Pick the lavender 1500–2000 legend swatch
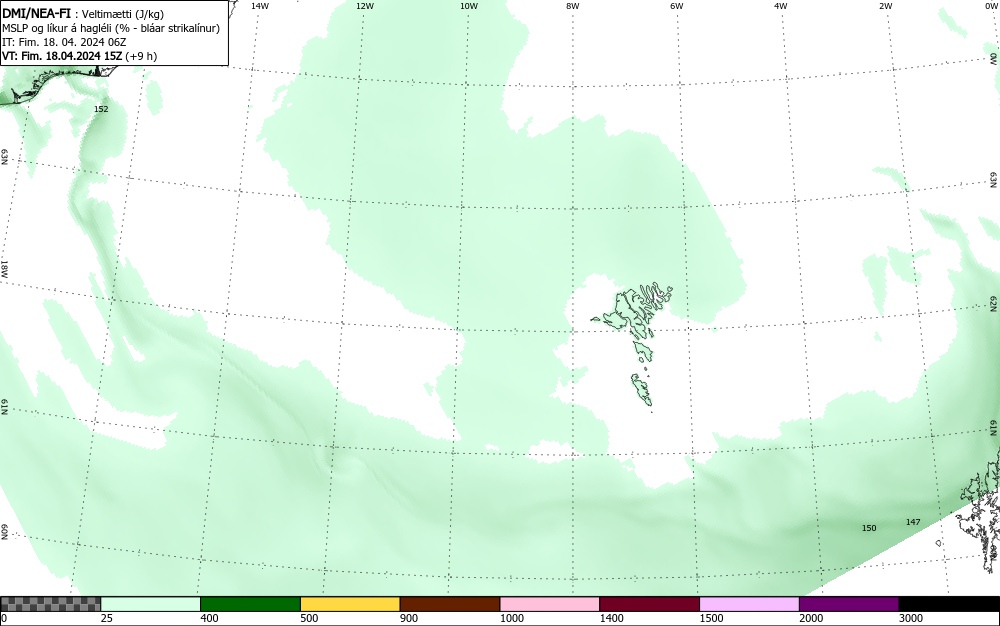This screenshot has width=1000, height=626. pyautogui.click(x=749, y=604)
